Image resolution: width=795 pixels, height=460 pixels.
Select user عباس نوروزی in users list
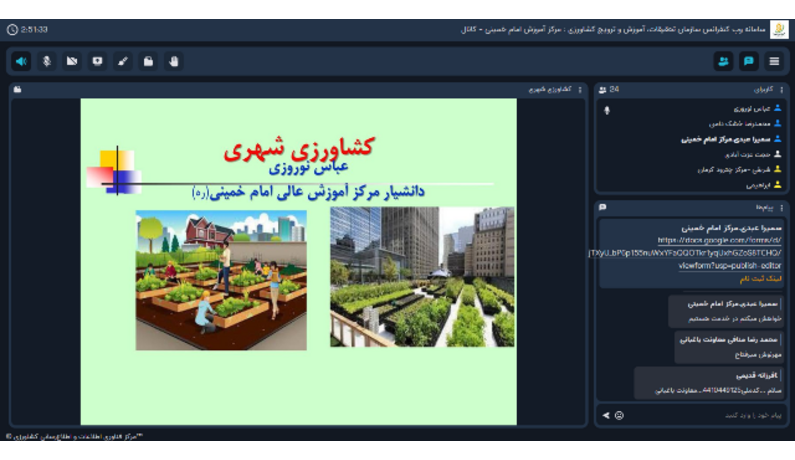[x=751, y=109]
